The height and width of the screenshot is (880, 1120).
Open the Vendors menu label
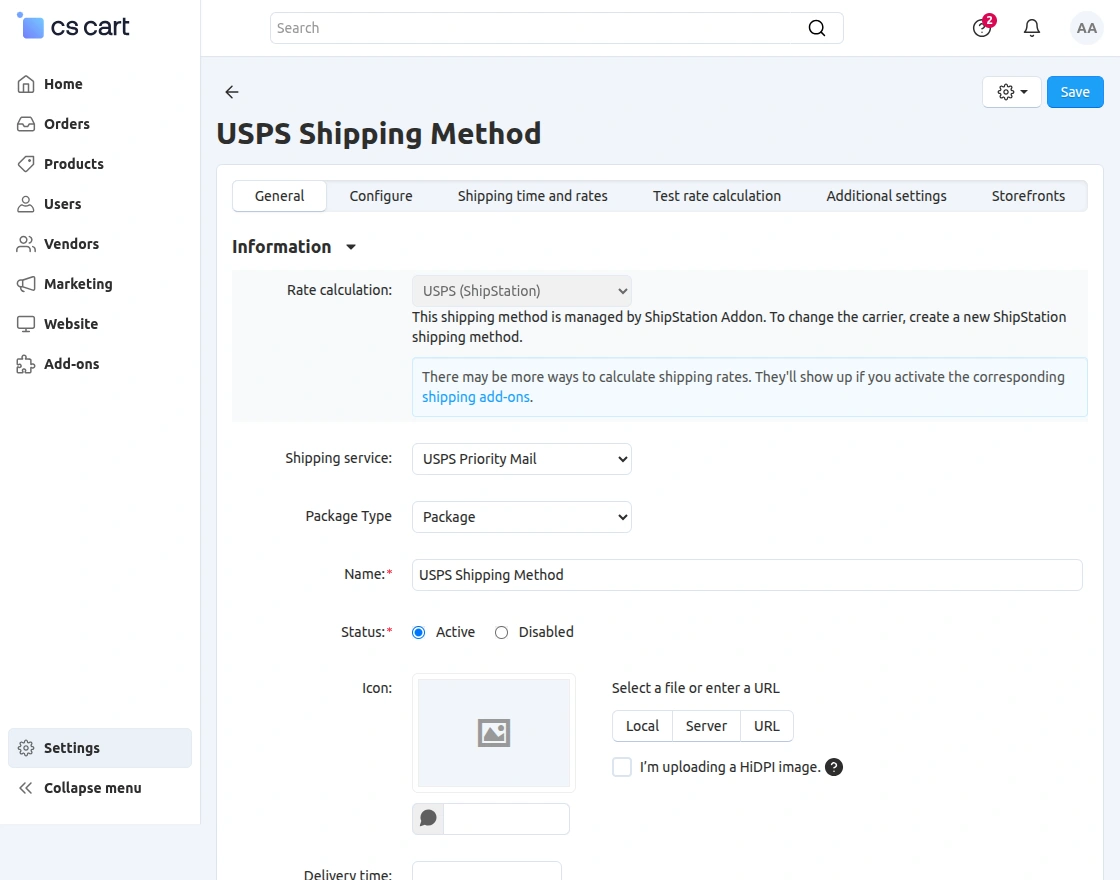71,244
